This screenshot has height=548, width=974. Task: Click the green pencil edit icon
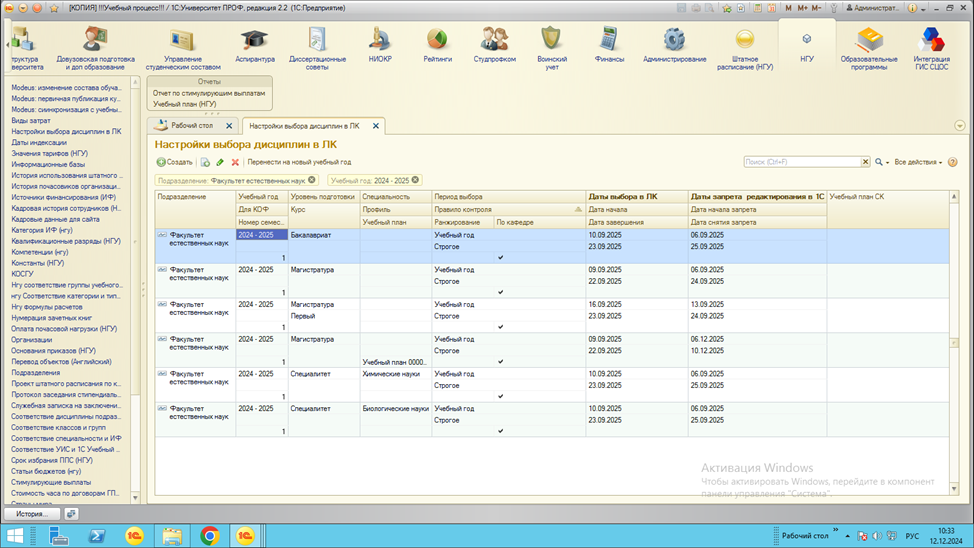click(220, 162)
